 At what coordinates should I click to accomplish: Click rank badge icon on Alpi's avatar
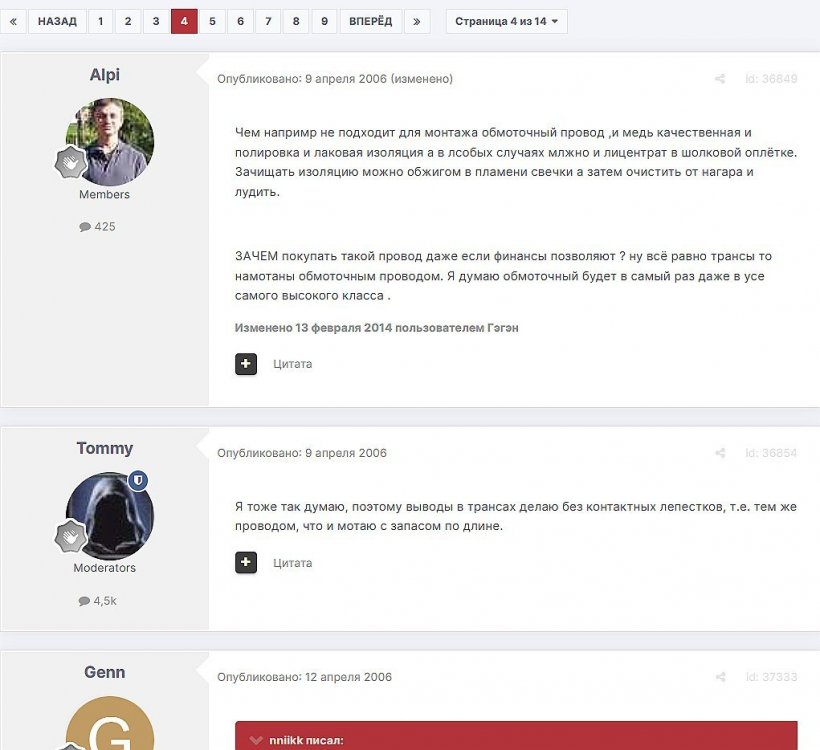(71, 162)
